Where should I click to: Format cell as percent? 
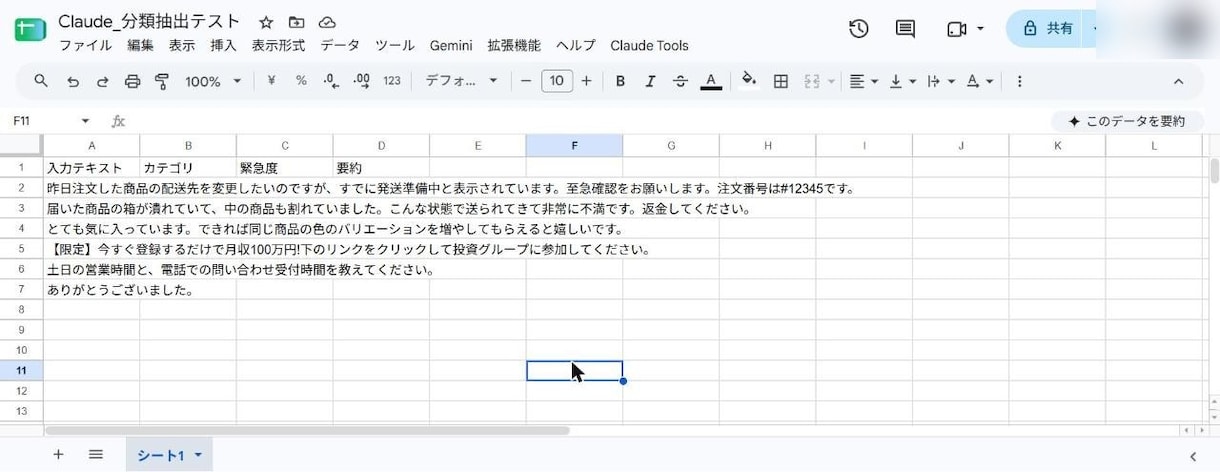[301, 81]
